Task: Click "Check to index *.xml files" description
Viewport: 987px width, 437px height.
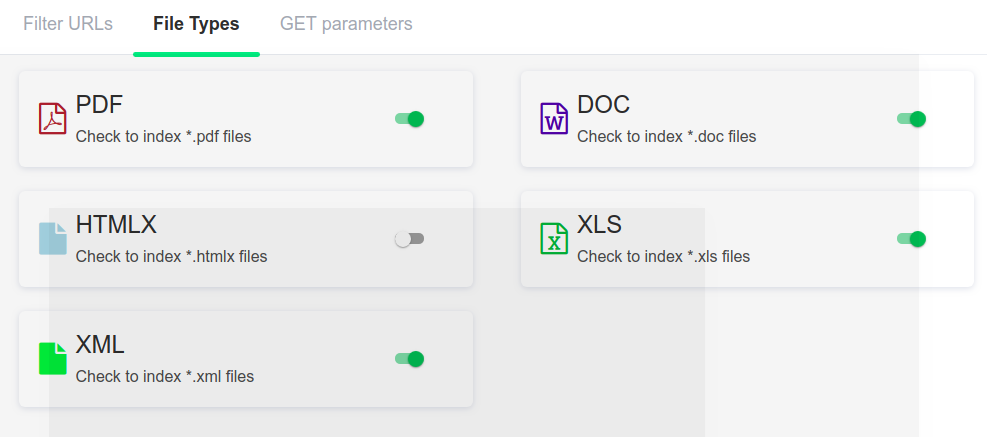Action: point(165,377)
